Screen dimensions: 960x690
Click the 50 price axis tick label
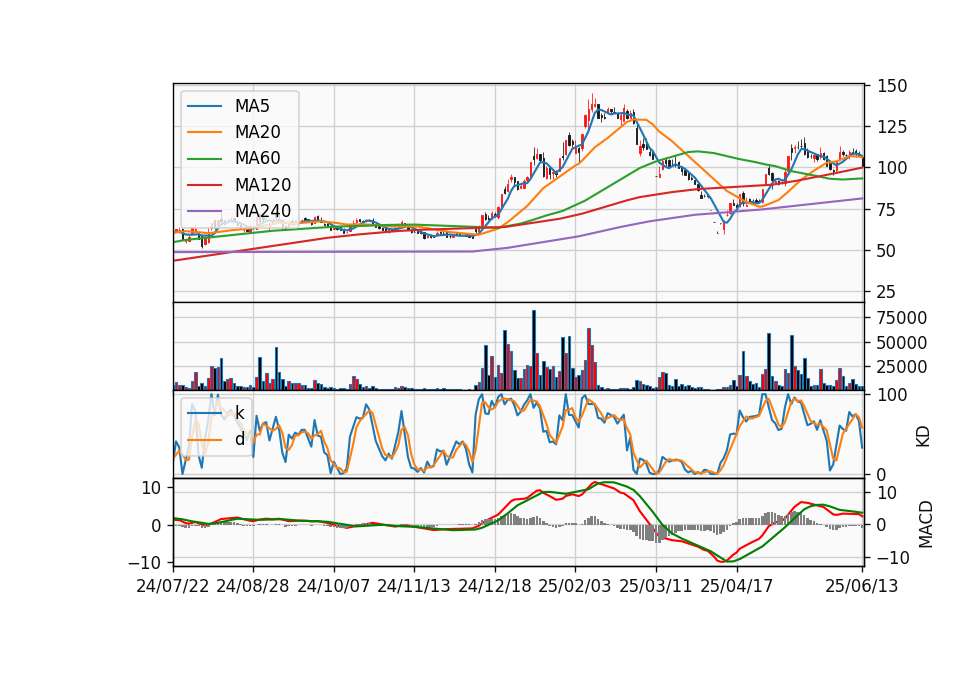pyautogui.click(x=887, y=251)
